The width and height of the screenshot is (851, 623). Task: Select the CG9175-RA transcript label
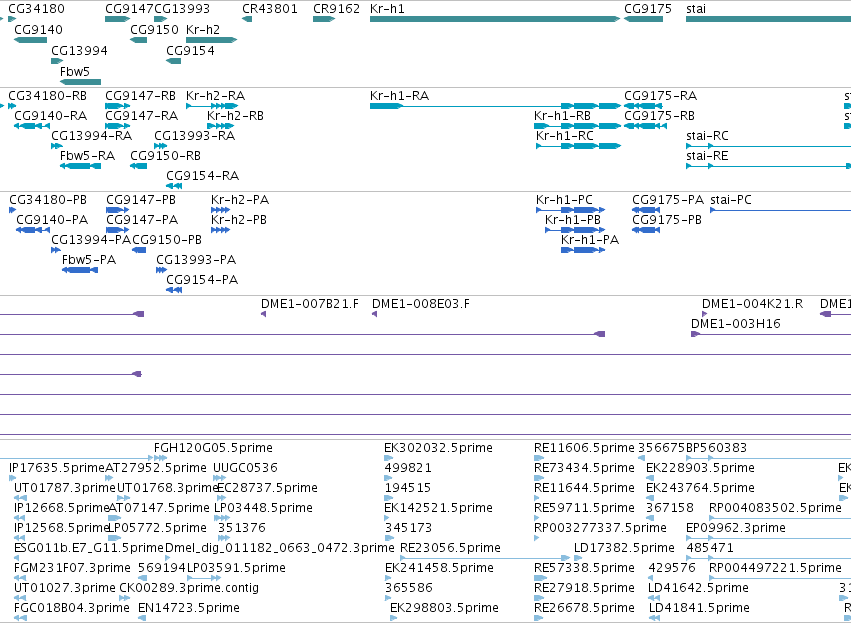661,96
